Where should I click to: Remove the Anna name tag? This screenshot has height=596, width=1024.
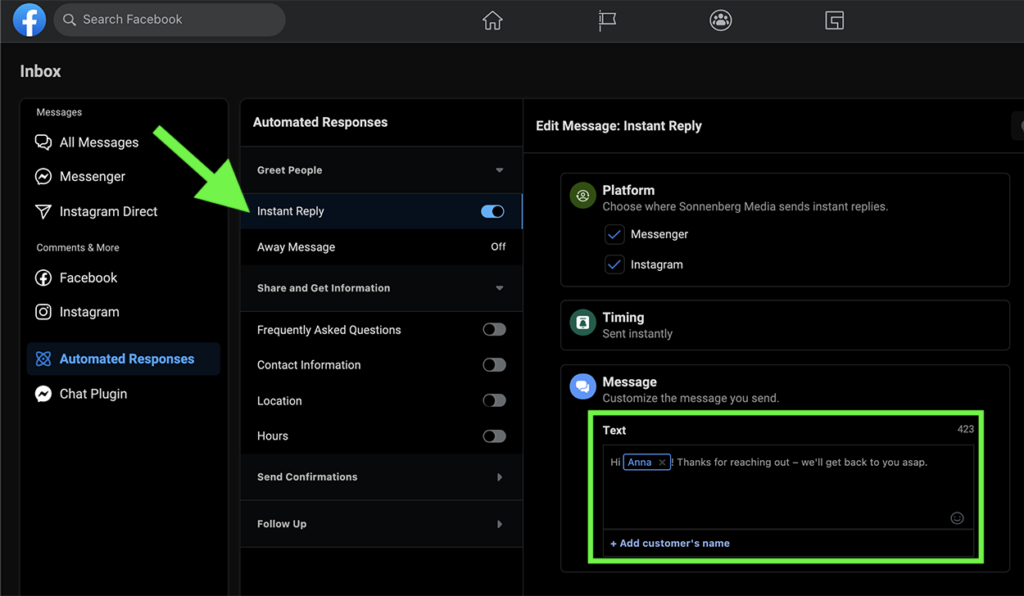662,463
